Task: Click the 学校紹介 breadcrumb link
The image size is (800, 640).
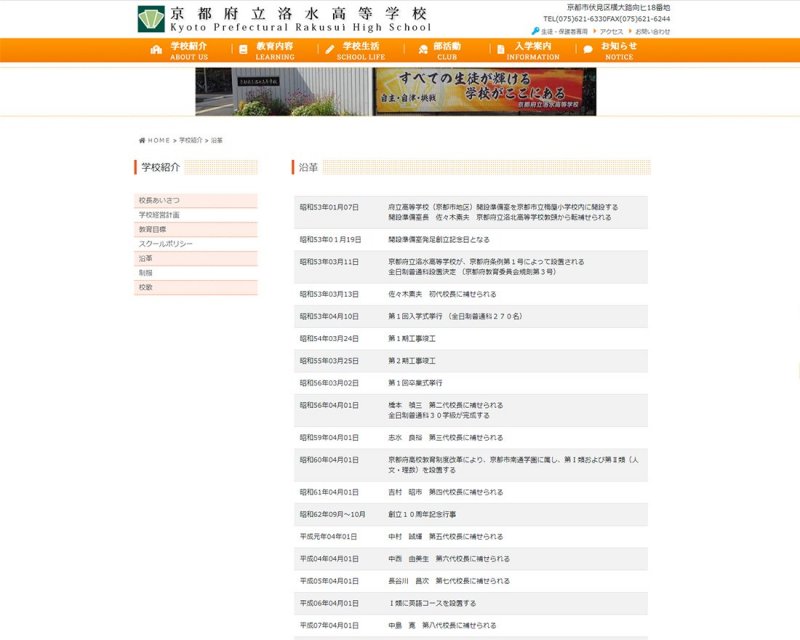Action: [x=190, y=141]
